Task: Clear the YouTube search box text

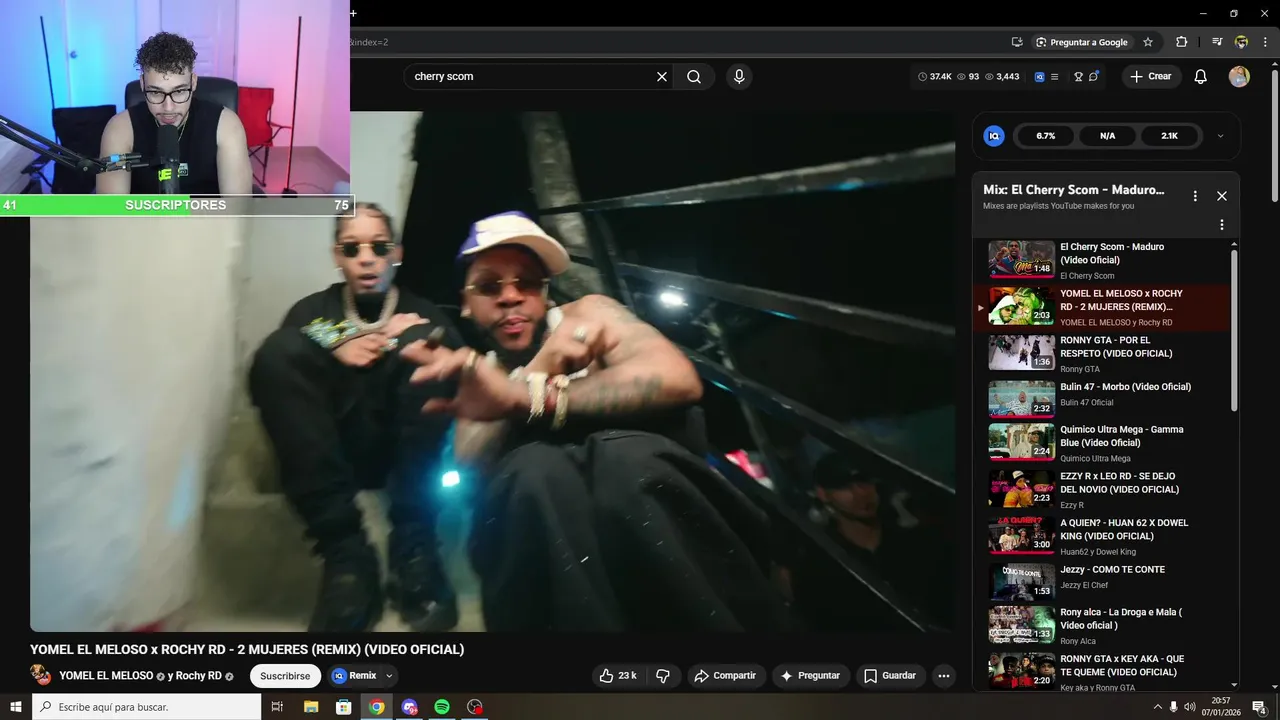Action: click(661, 77)
